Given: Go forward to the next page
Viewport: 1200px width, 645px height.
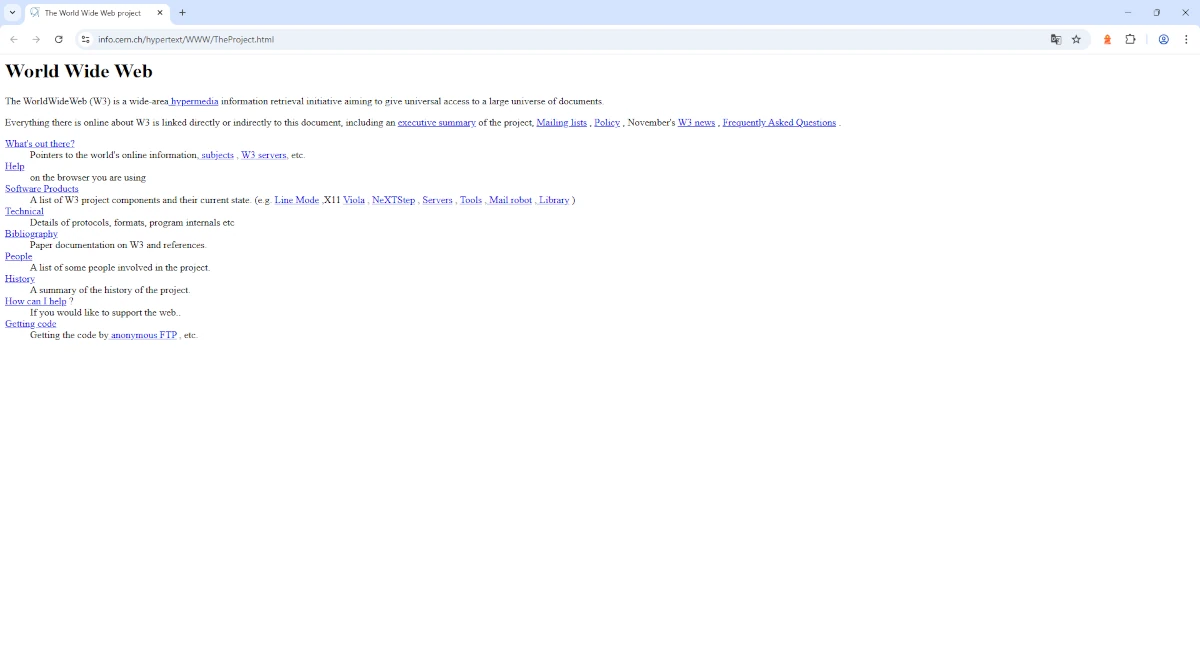Looking at the screenshot, I should click(x=36, y=39).
